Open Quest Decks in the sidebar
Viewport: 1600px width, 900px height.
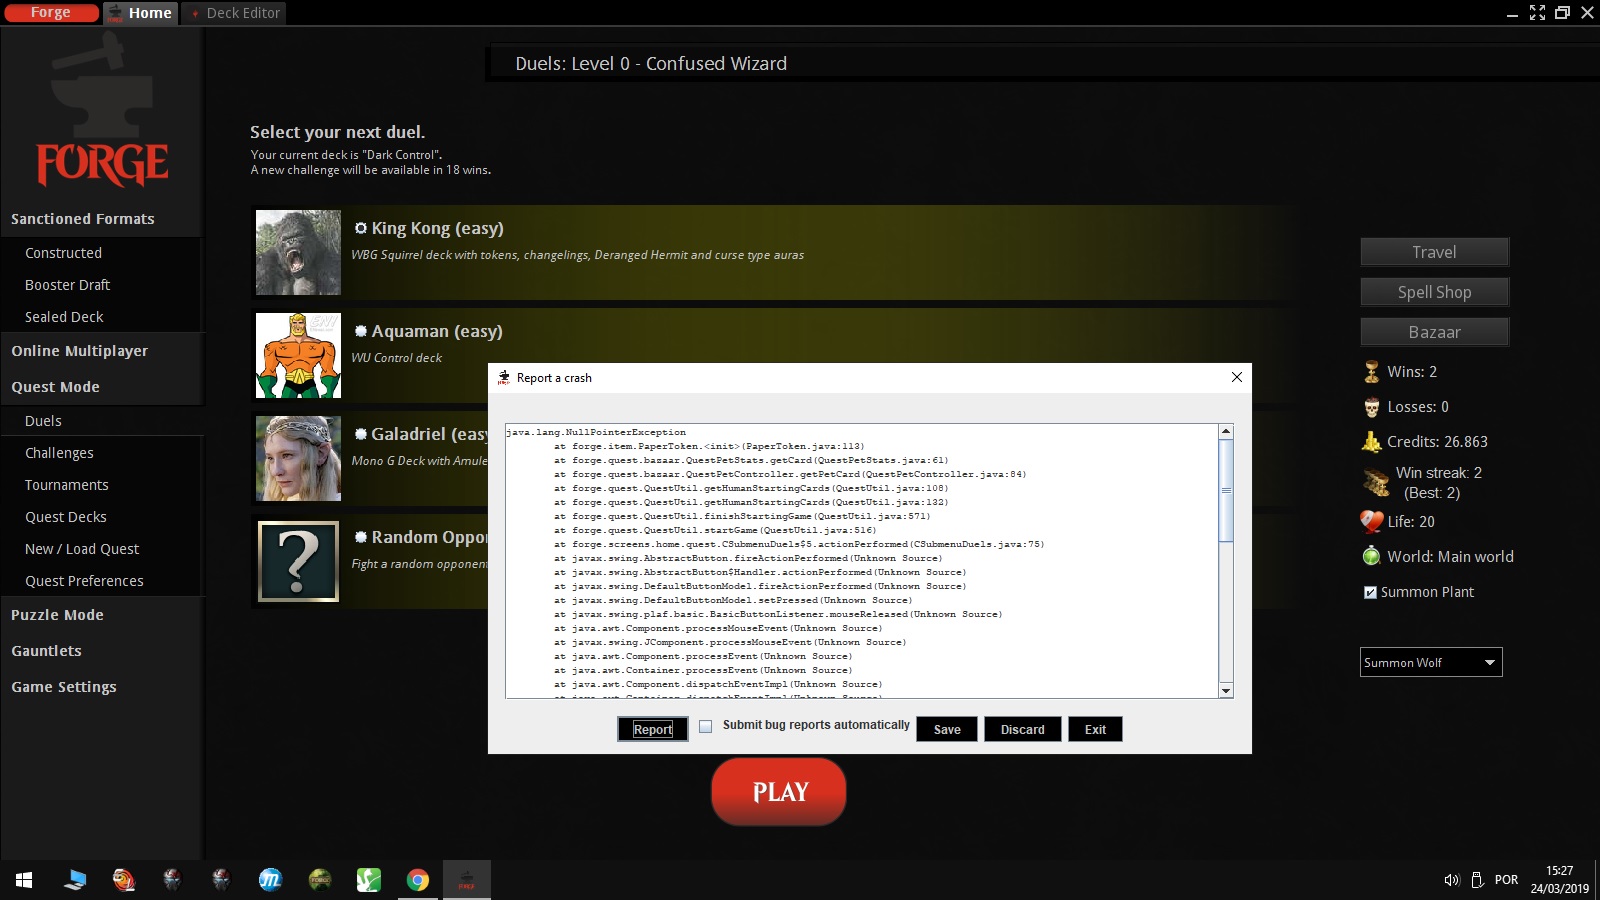(x=66, y=517)
